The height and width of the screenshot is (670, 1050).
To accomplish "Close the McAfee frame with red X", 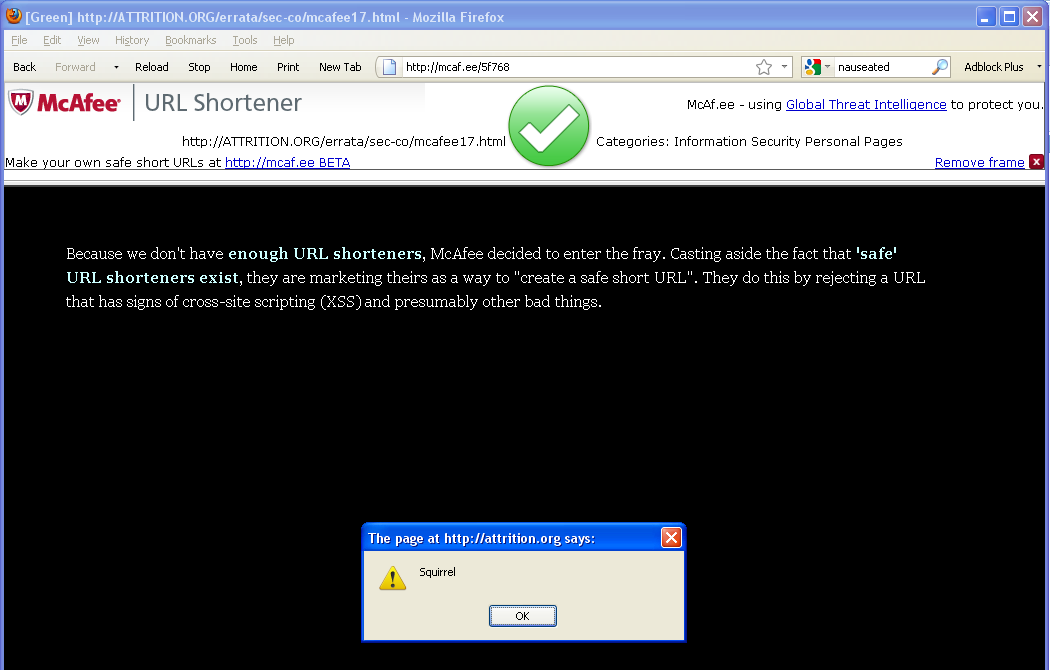I will tap(1036, 162).
